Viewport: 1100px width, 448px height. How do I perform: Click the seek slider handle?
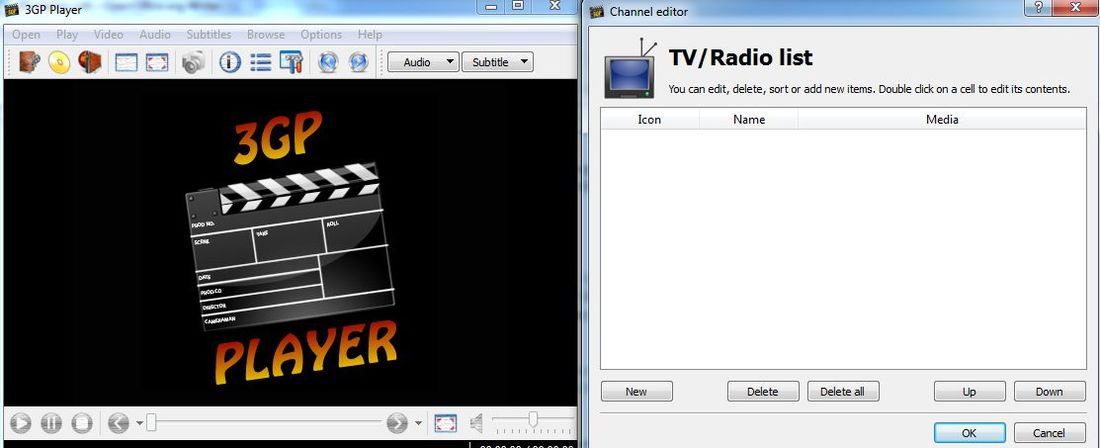coord(151,422)
